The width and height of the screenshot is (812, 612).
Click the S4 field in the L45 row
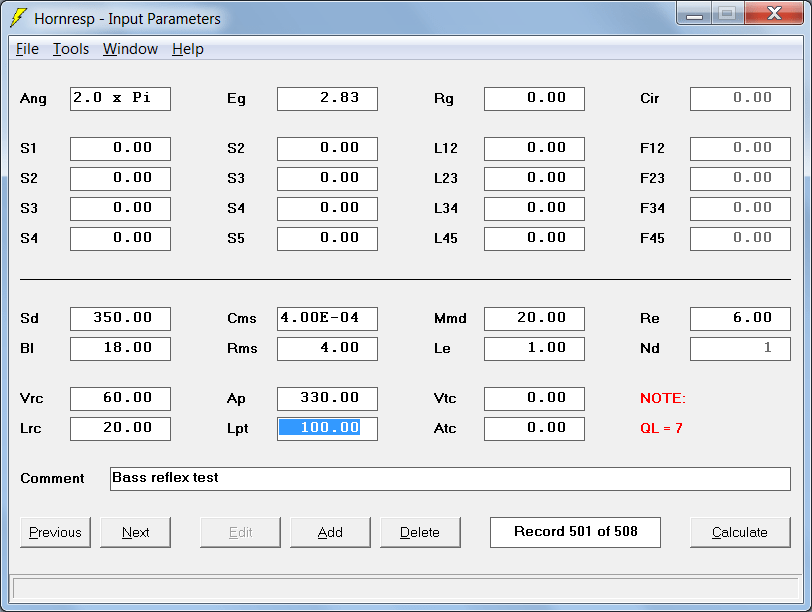(120, 239)
